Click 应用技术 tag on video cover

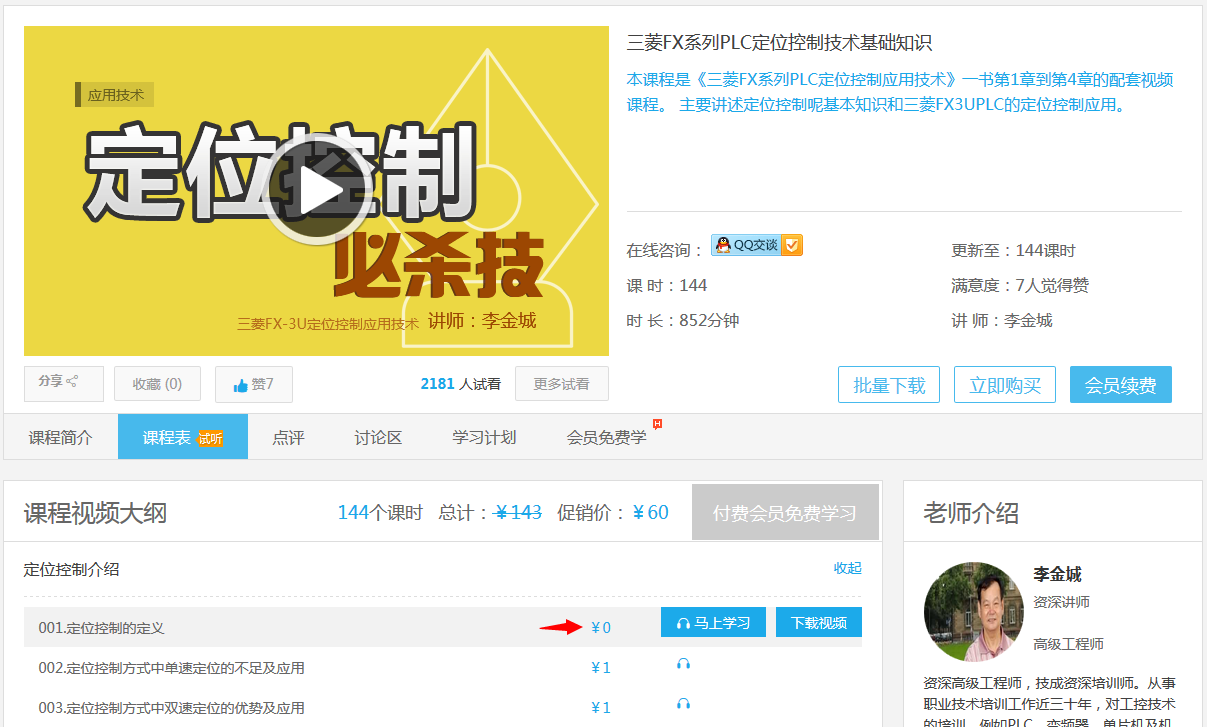(x=115, y=95)
